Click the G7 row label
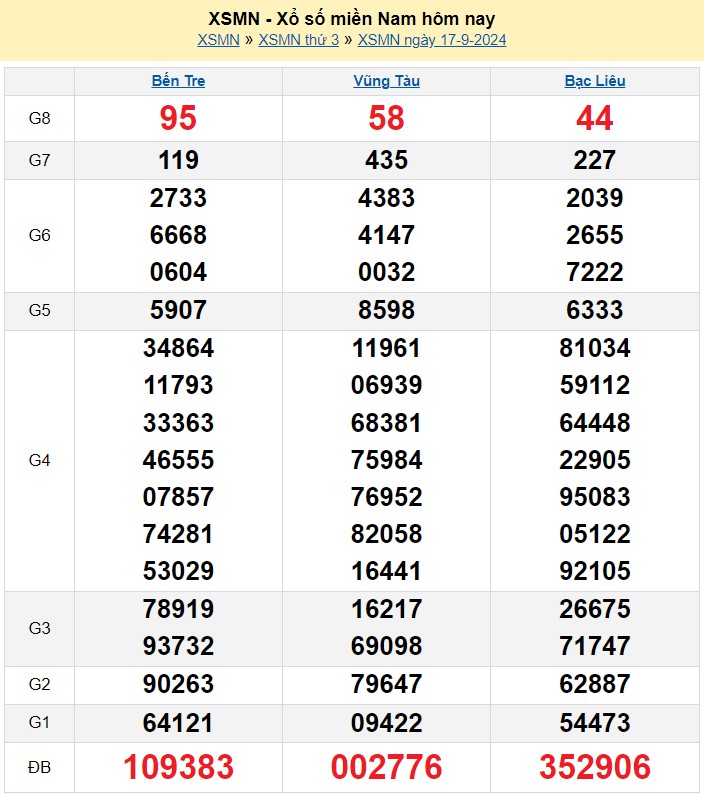This screenshot has width=704, height=794. click(39, 160)
